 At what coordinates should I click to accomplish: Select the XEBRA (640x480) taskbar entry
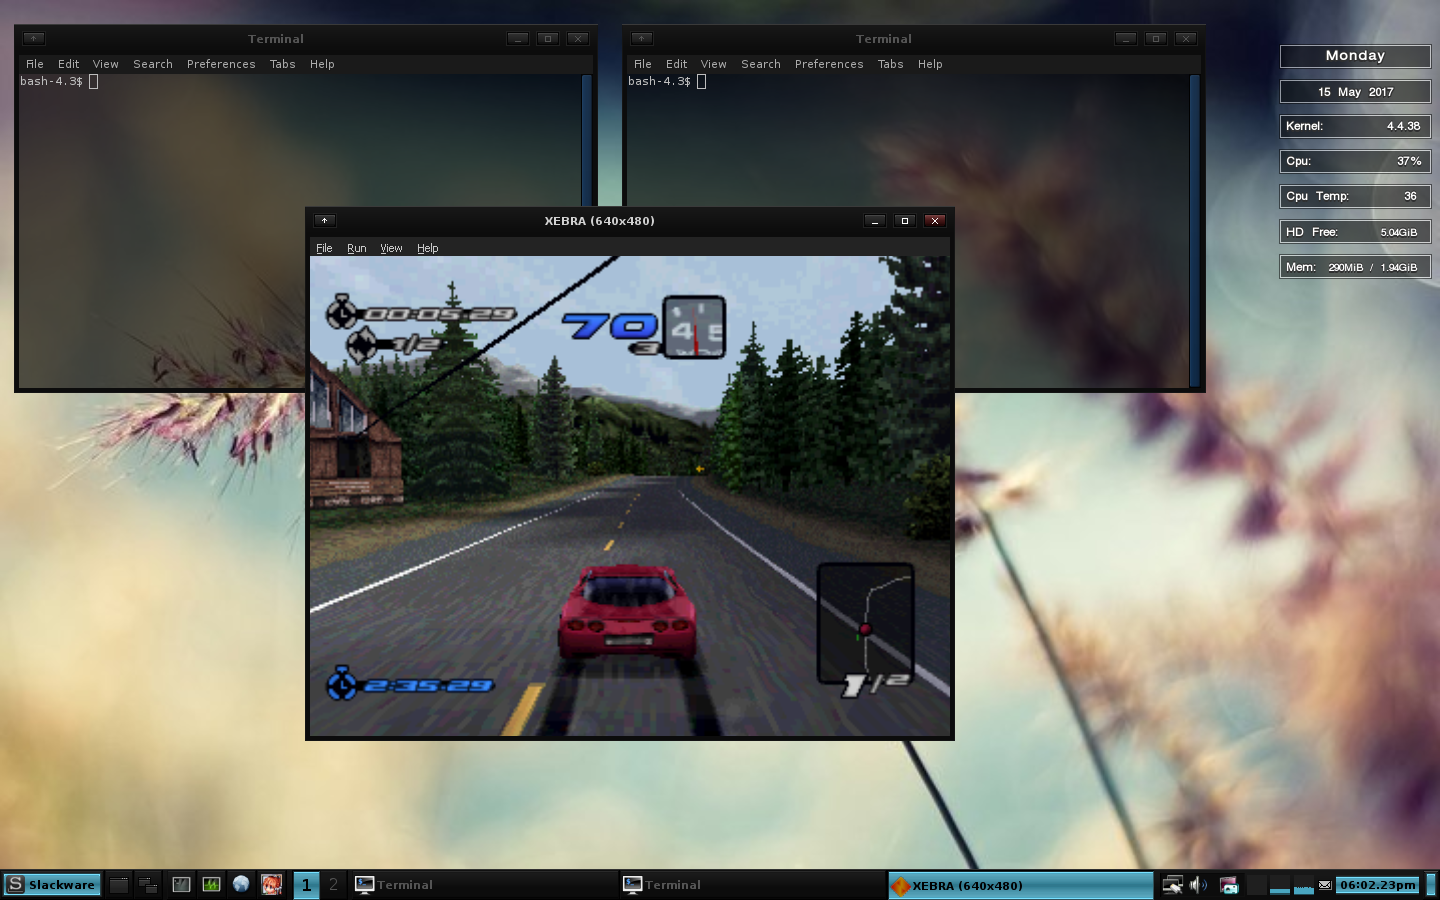point(1021,885)
